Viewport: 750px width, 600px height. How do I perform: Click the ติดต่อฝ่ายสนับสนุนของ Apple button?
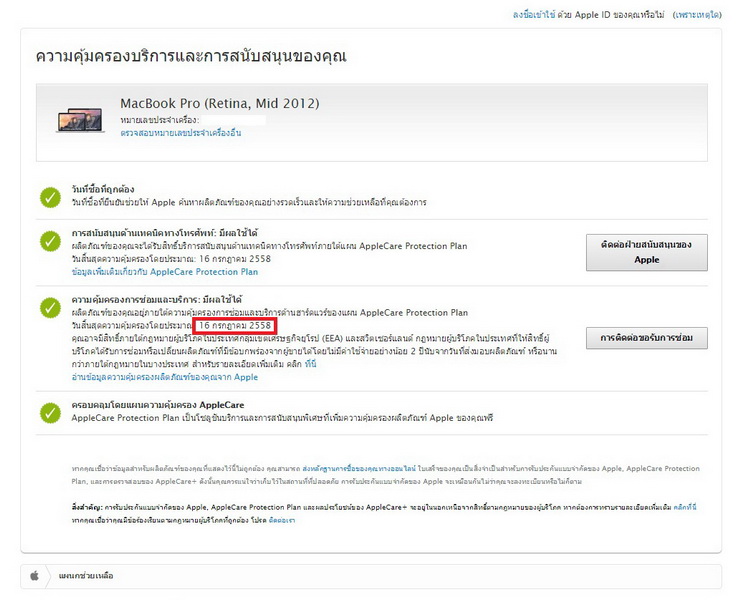click(x=647, y=253)
